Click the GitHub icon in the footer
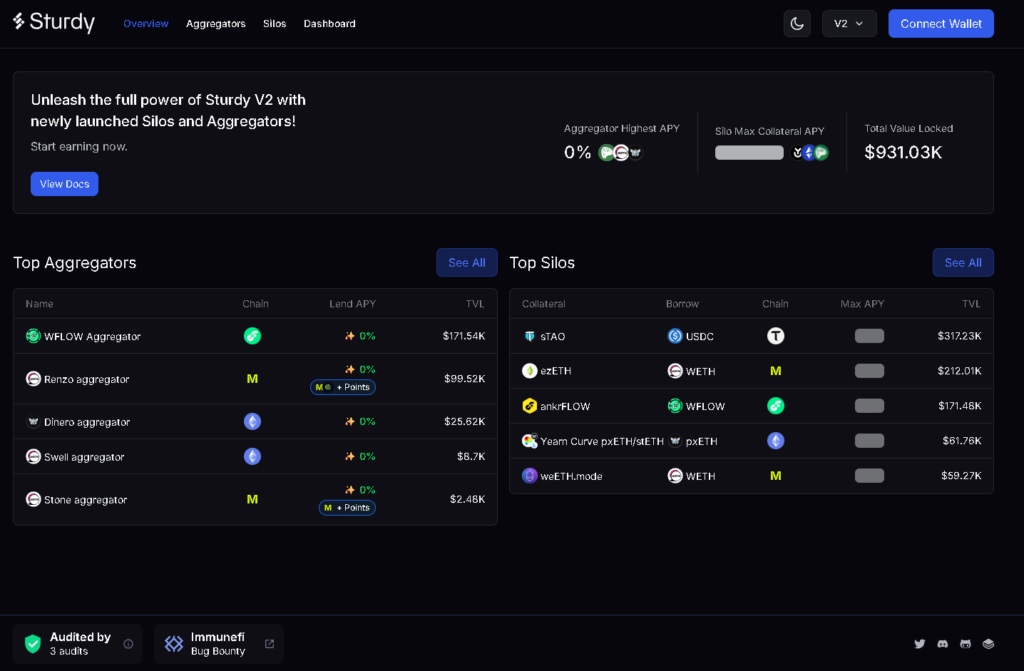Viewport: 1024px width, 671px height. 965,644
